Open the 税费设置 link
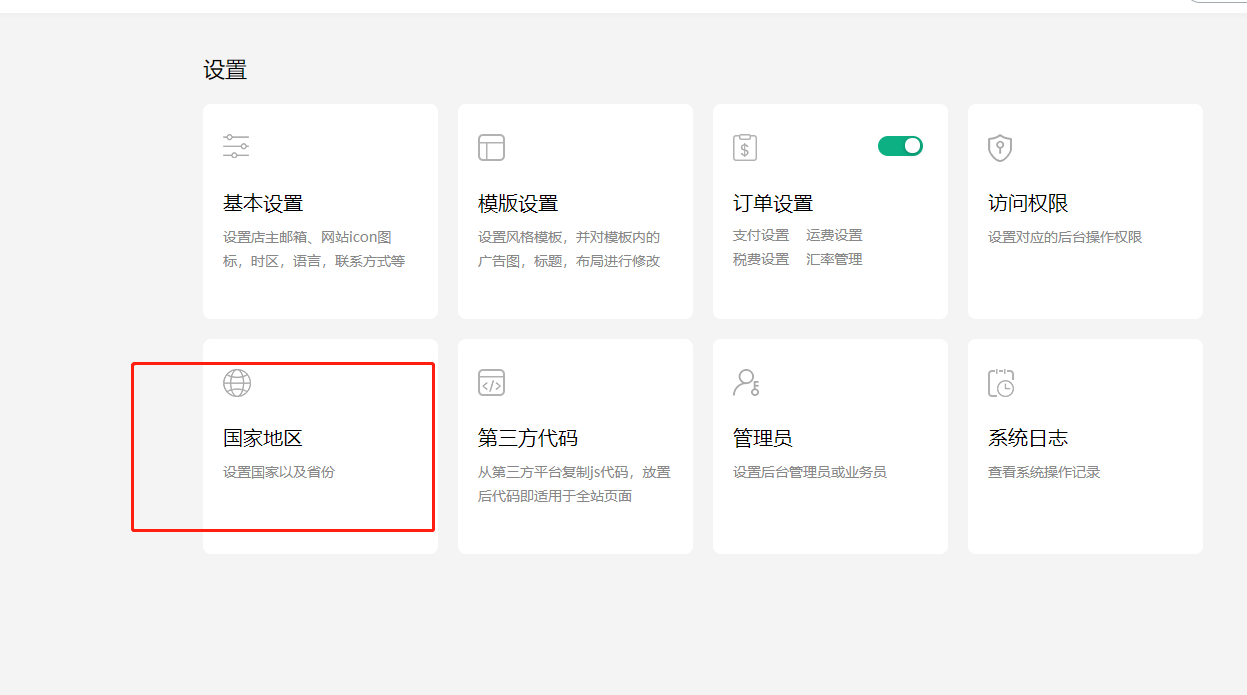The image size is (1247, 695). pos(761,260)
